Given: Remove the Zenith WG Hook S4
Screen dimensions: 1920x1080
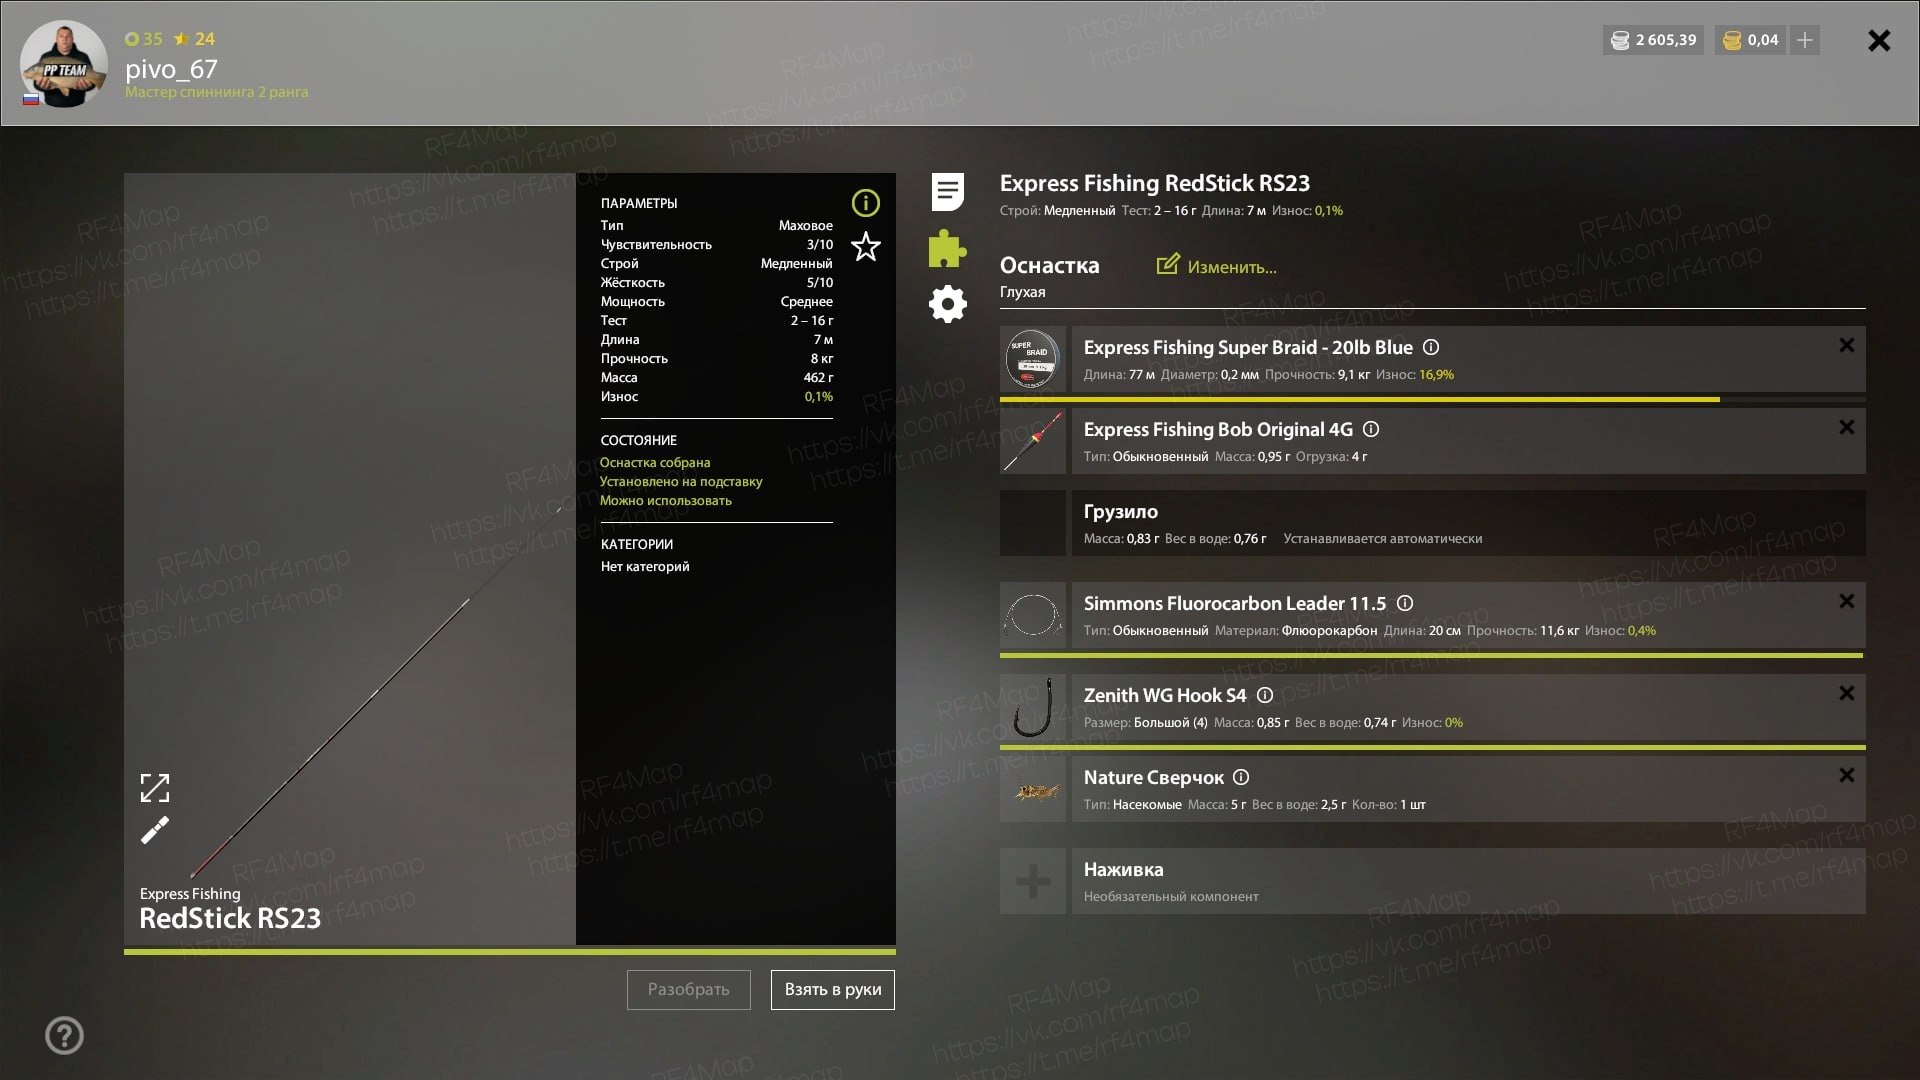Looking at the screenshot, I should (x=1846, y=693).
